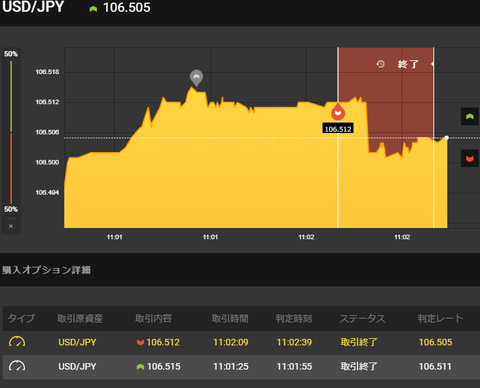Click the 購入オプション詳細 section header
480x388 pixels.
point(46,270)
